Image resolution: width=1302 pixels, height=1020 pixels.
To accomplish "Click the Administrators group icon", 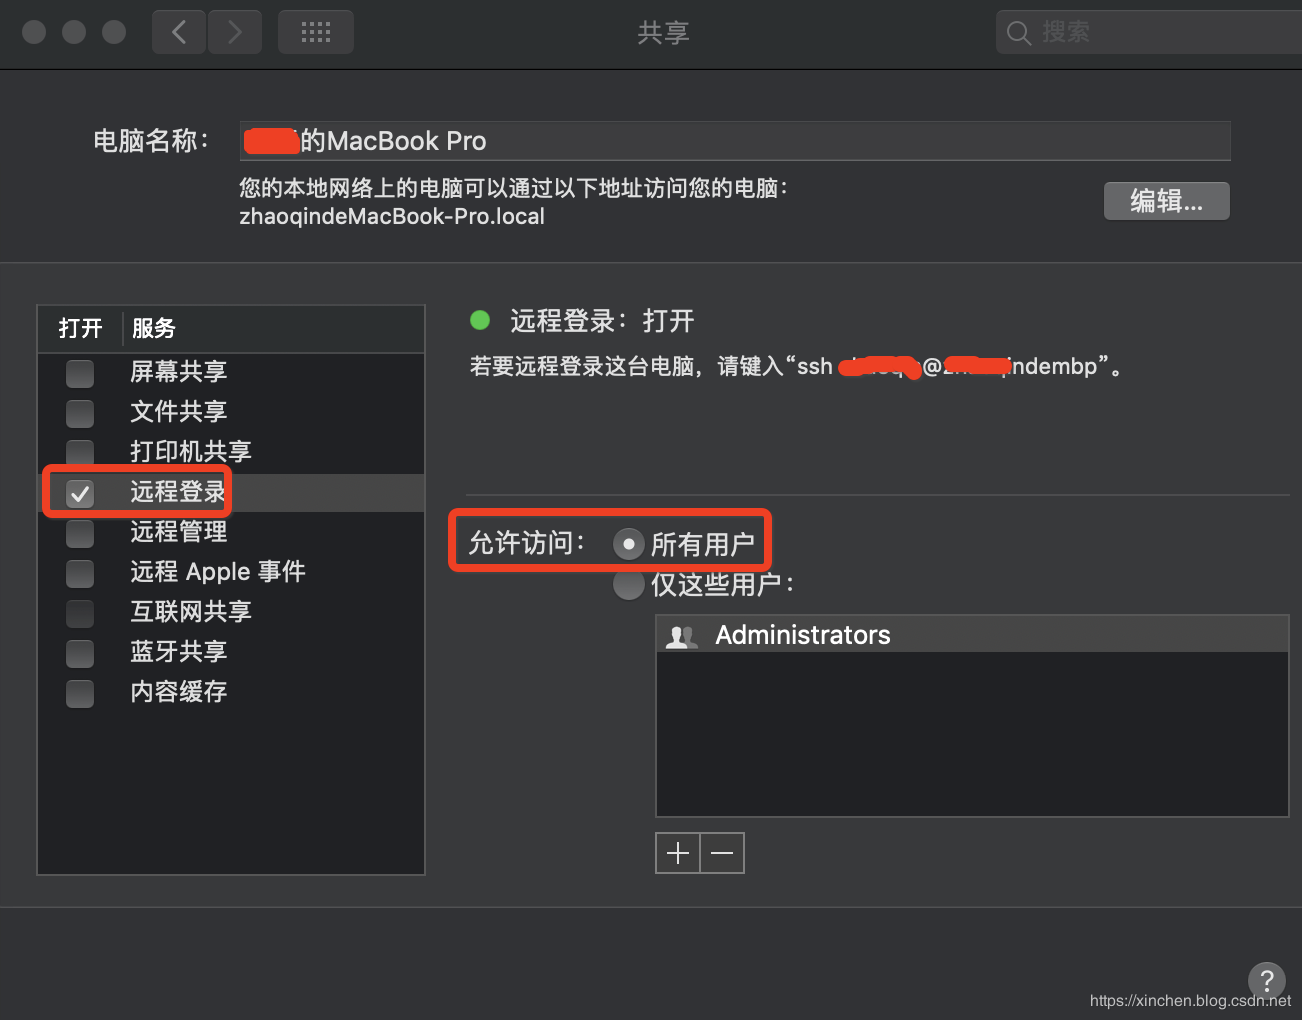I will [x=681, y=634].
